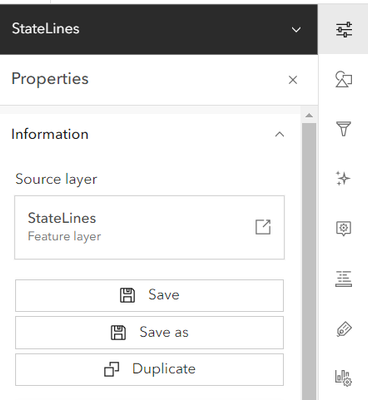Screen dimensions: 368x400
Task: Open the Configure charts icon
Action: coord(344,378)
